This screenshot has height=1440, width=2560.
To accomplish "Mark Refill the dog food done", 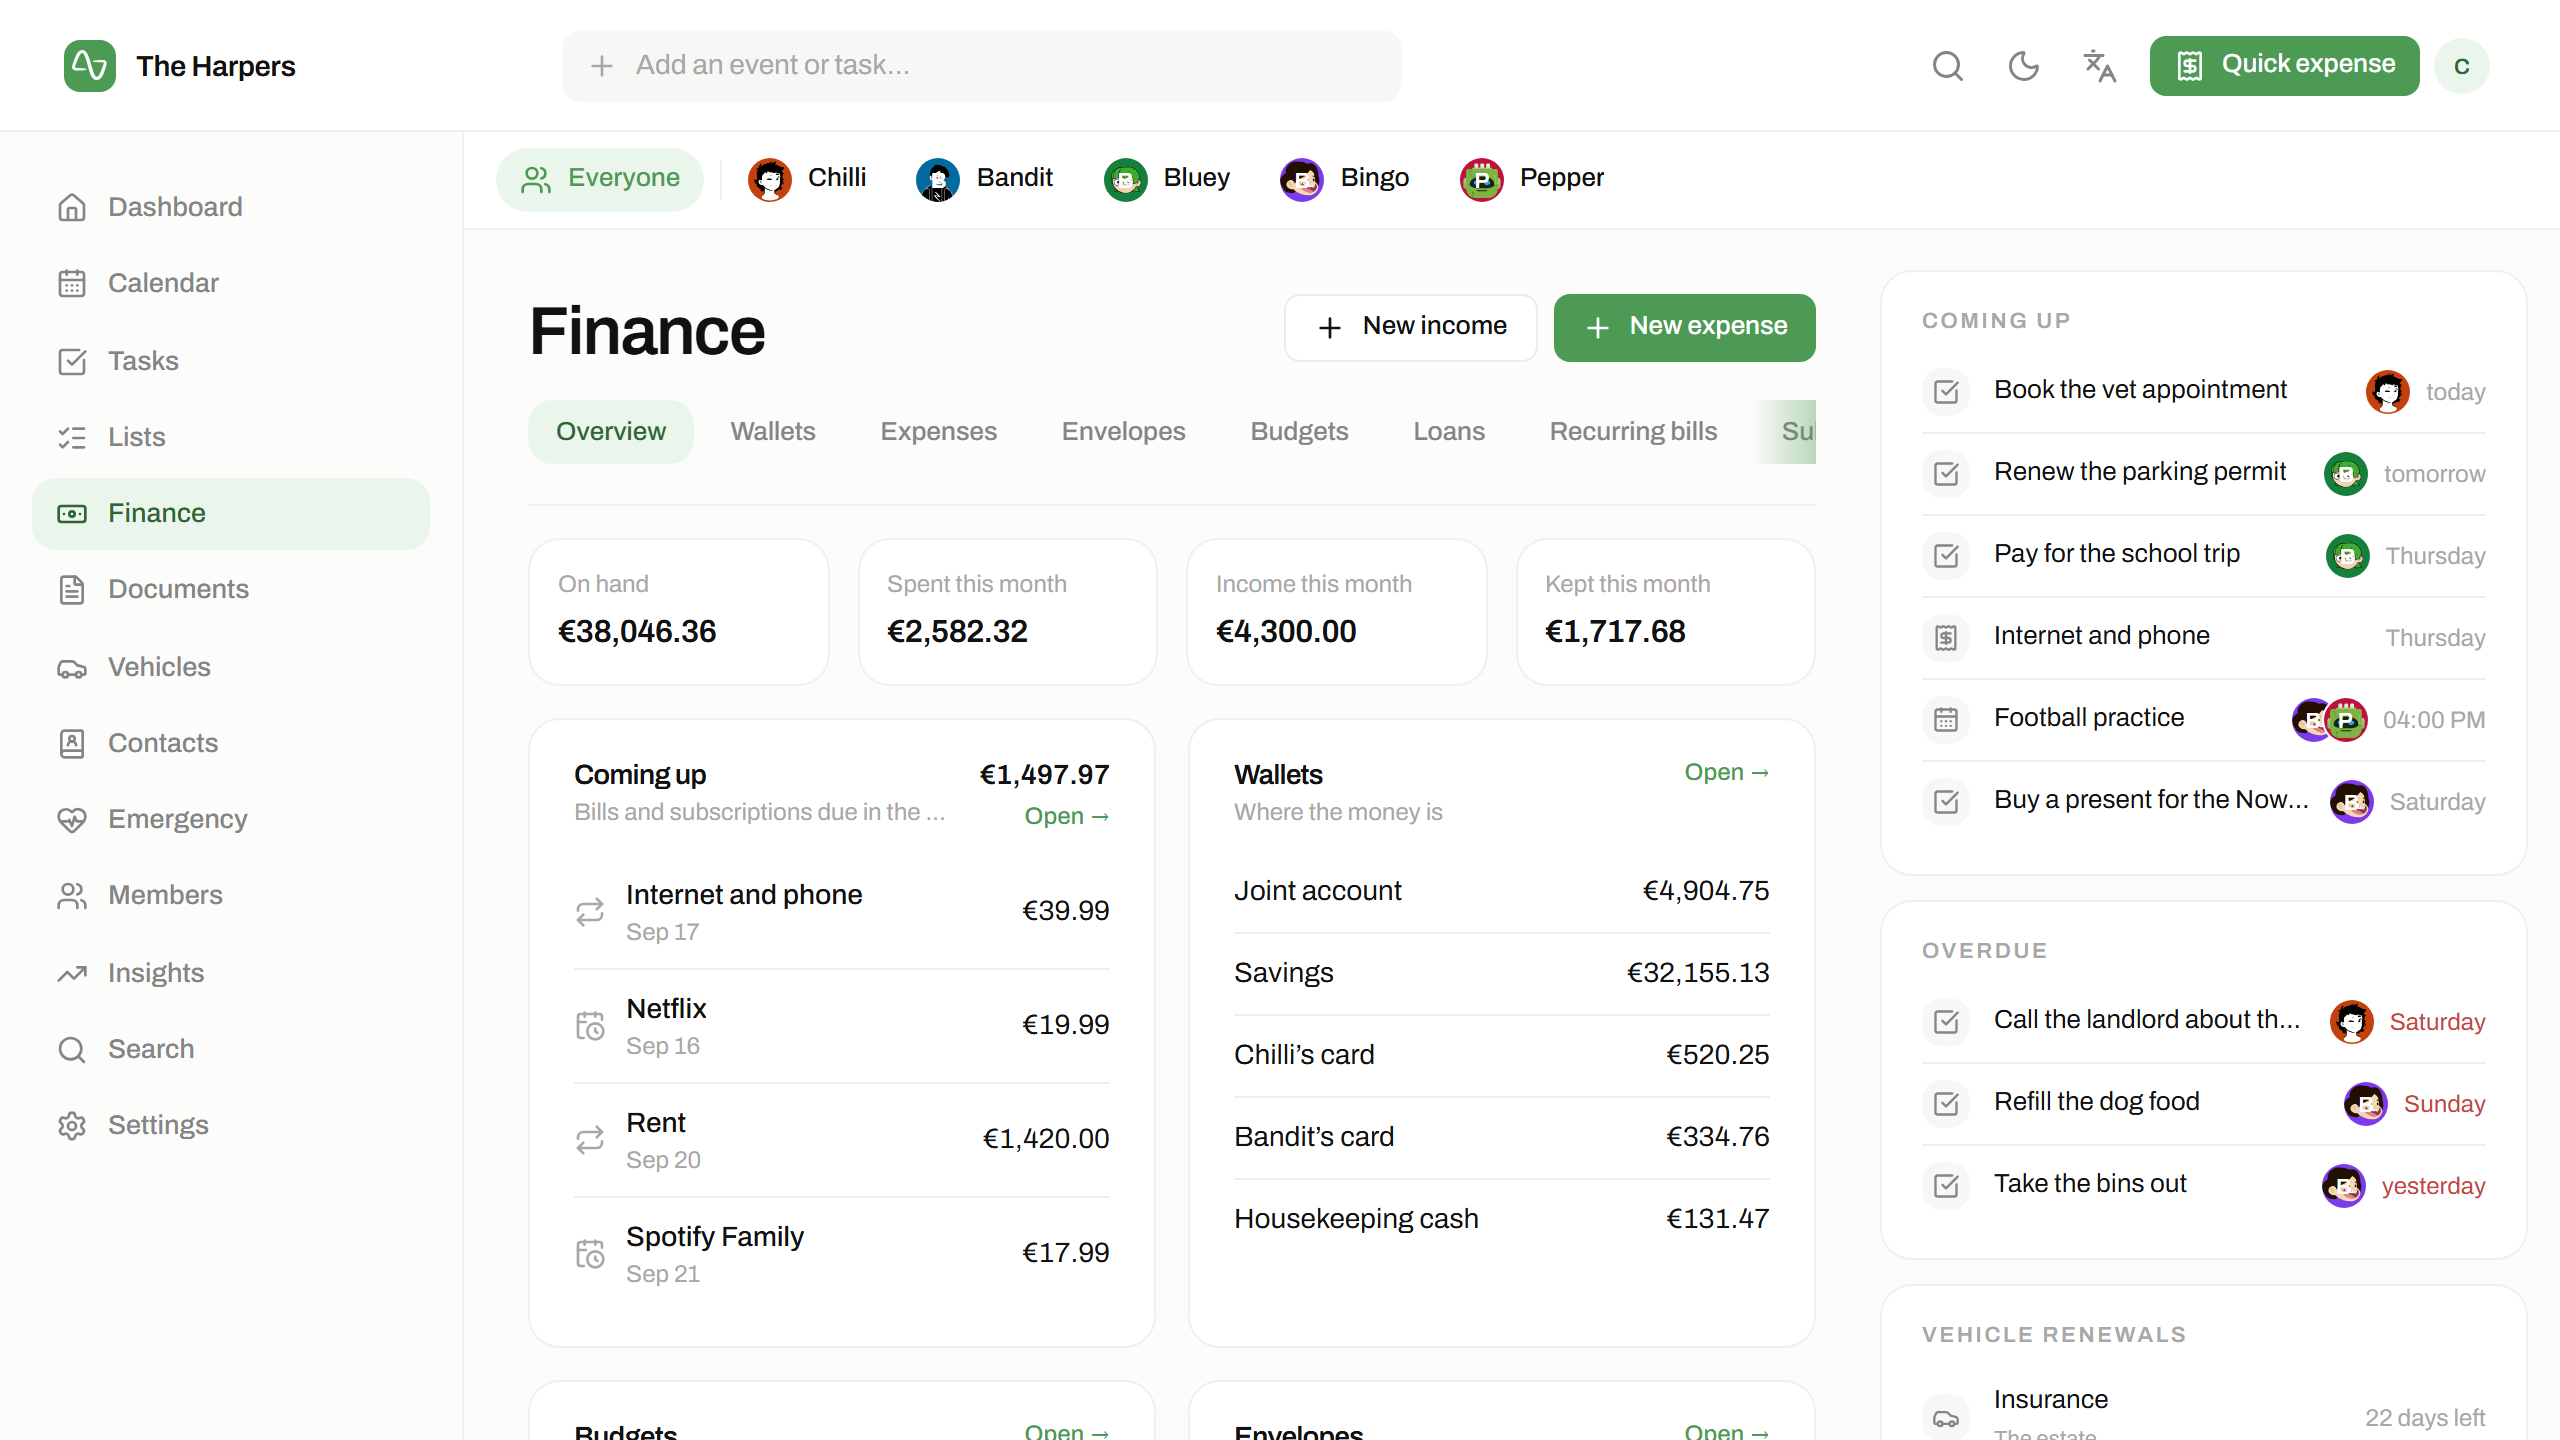I will click(1946, 1103).
